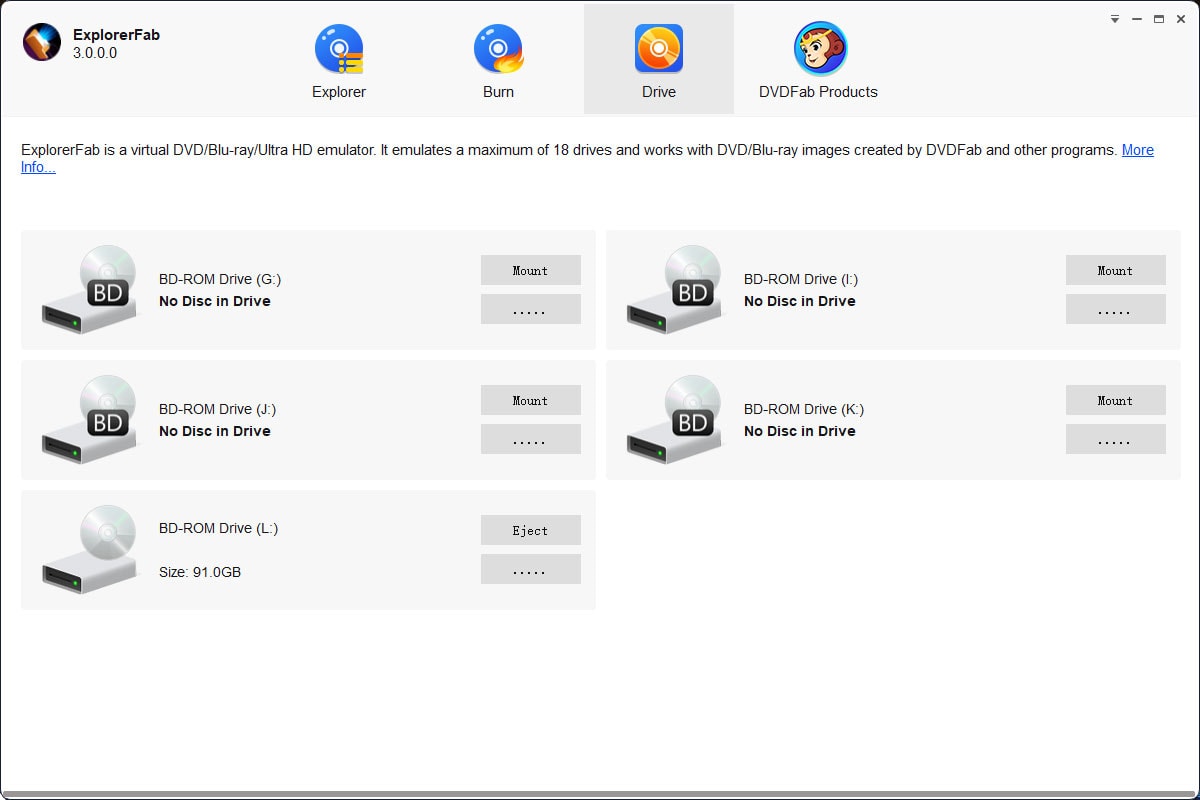Switch to the Drive tab label

(659, 92)
